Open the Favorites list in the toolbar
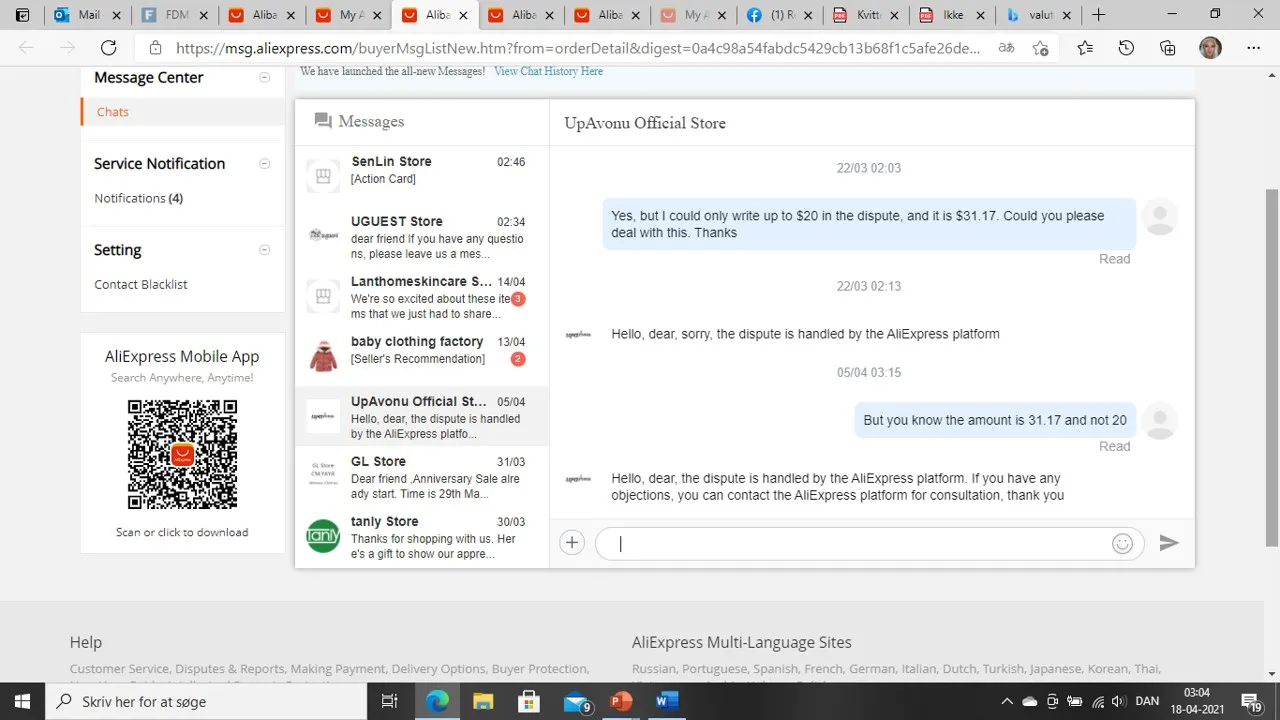Image resolution: width=1280 pixels, height=720 pixels. pos(1085,48)
